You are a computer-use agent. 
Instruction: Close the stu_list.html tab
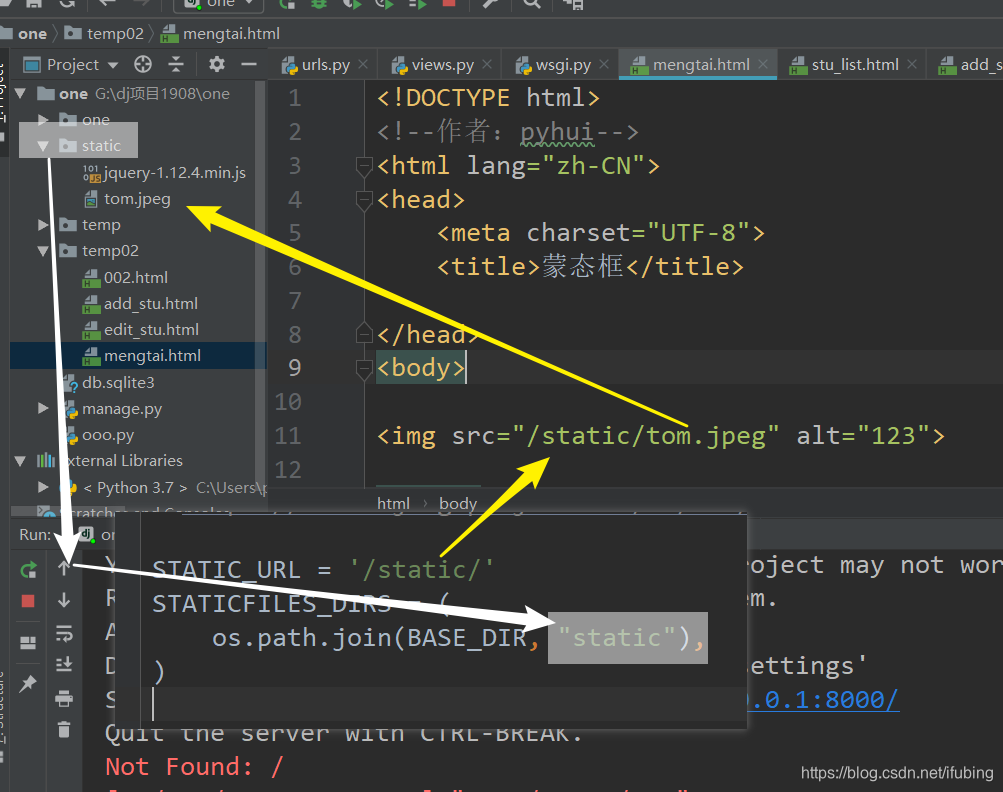point(912,64)
